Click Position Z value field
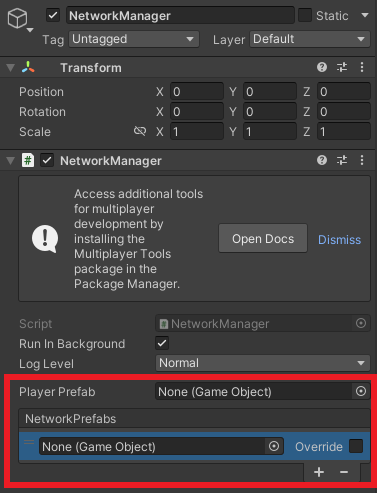377x493 pixels. 343,91
